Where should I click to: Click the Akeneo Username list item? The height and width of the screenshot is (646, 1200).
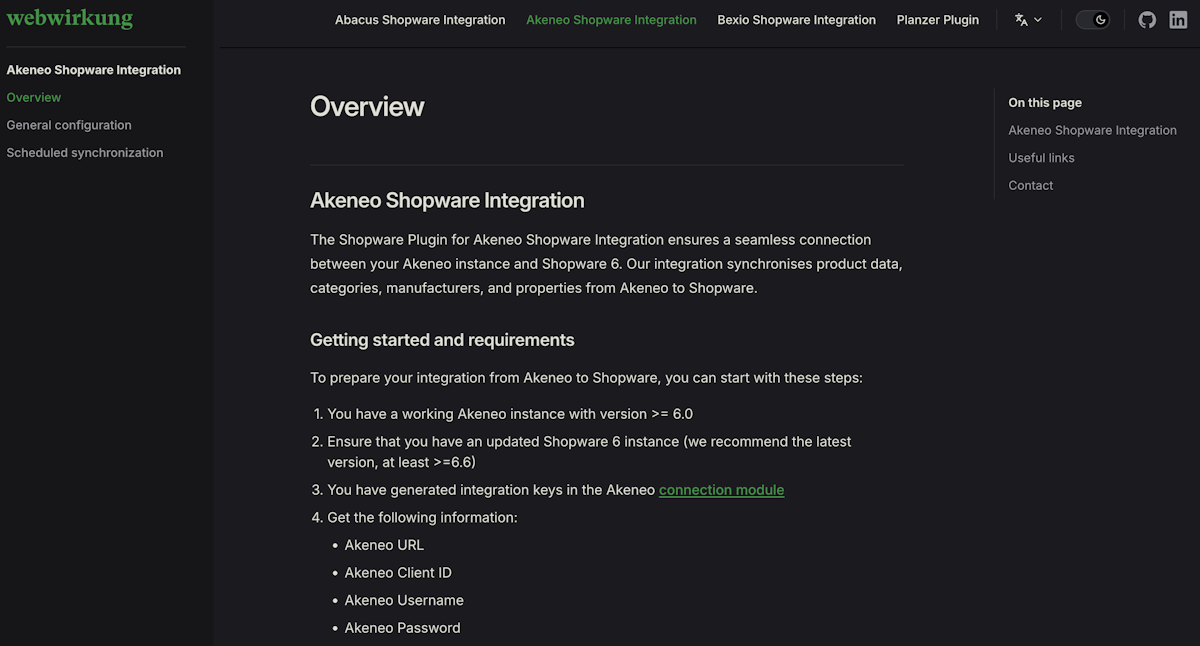404,601
